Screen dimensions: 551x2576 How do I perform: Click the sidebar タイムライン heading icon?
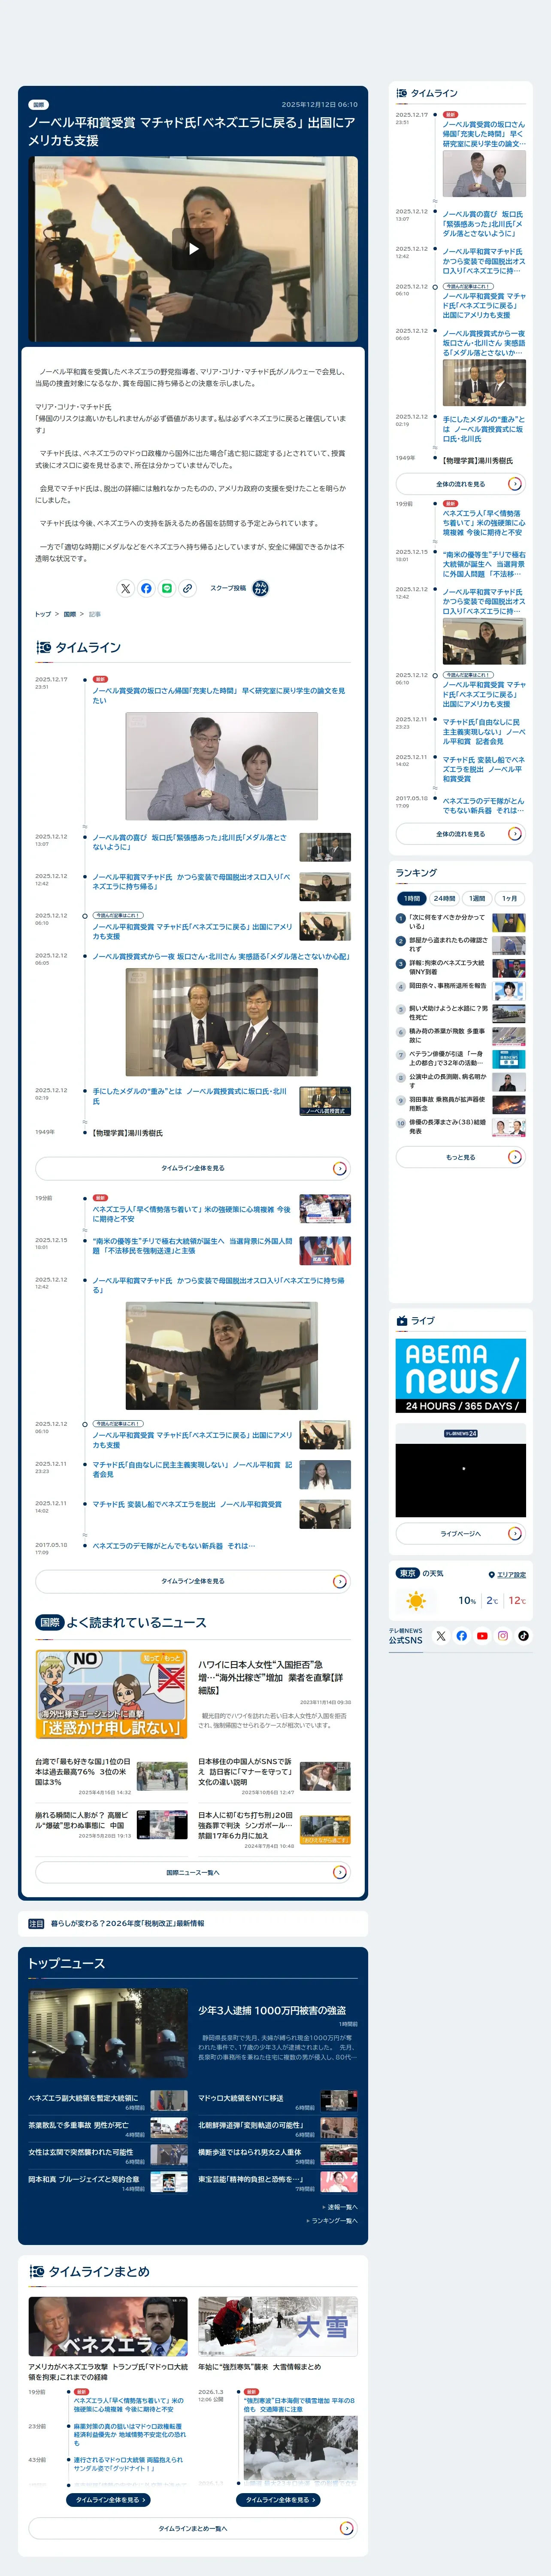coord(402,93)
